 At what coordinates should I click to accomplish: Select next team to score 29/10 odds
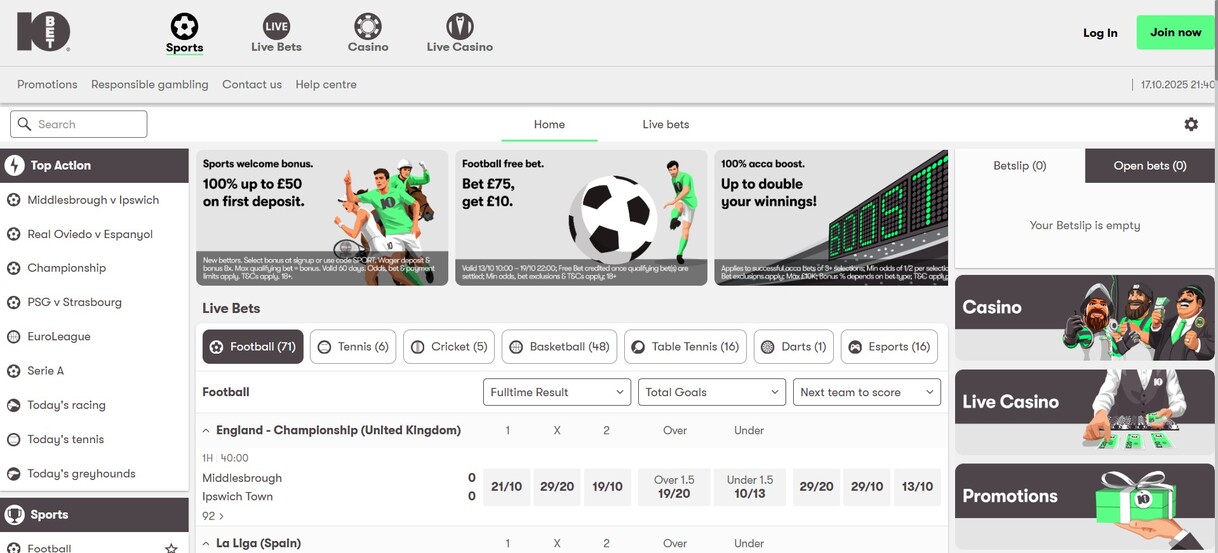pyautogui.click(x=867, y=487)
